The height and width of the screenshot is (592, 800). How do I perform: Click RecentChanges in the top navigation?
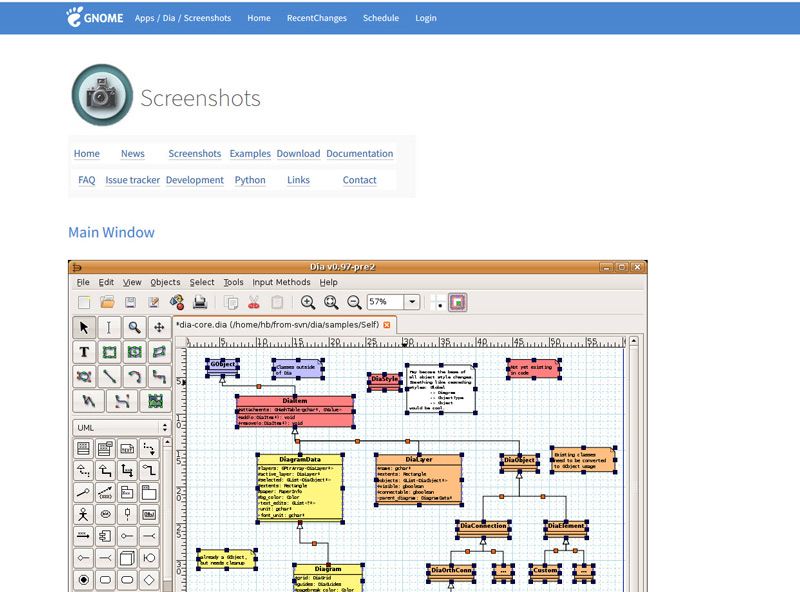[316, 18]
